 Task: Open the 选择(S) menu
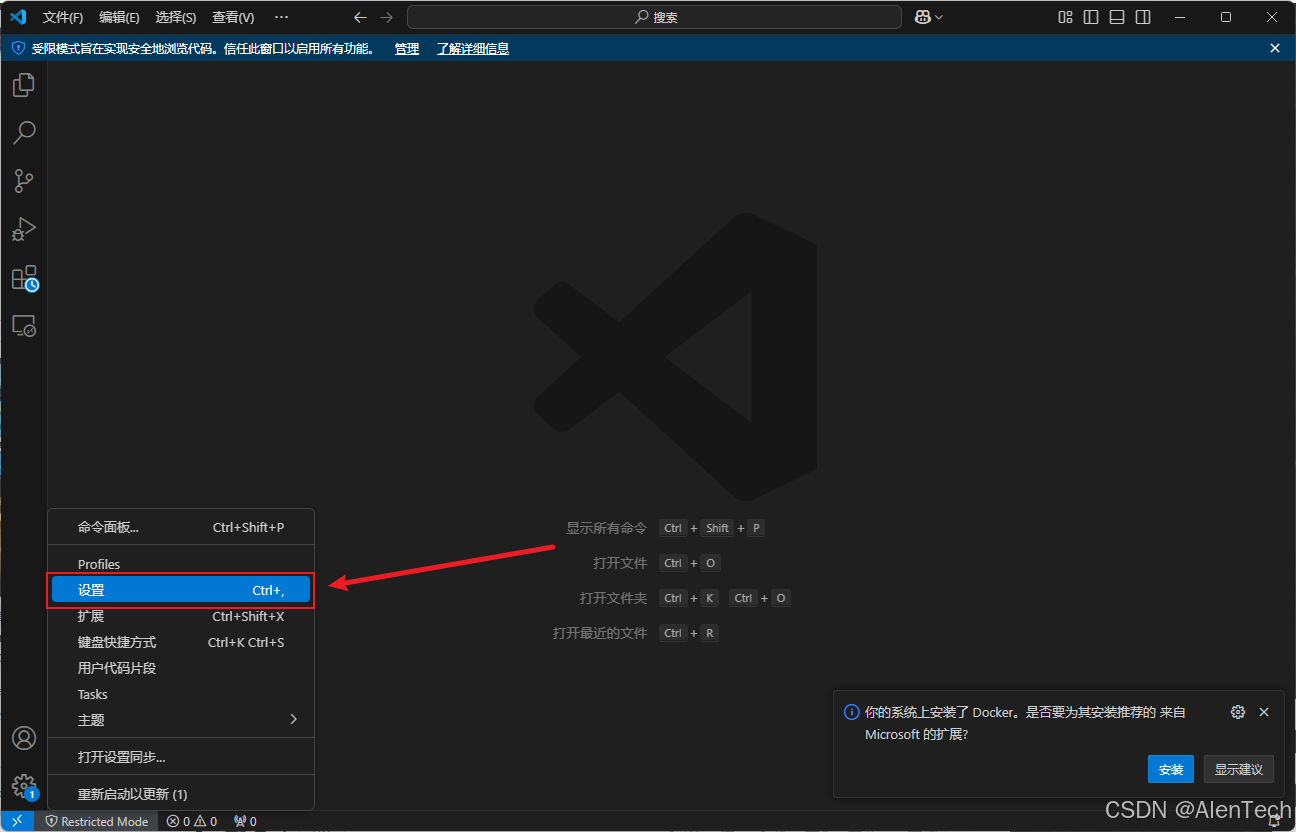[176, 17]
